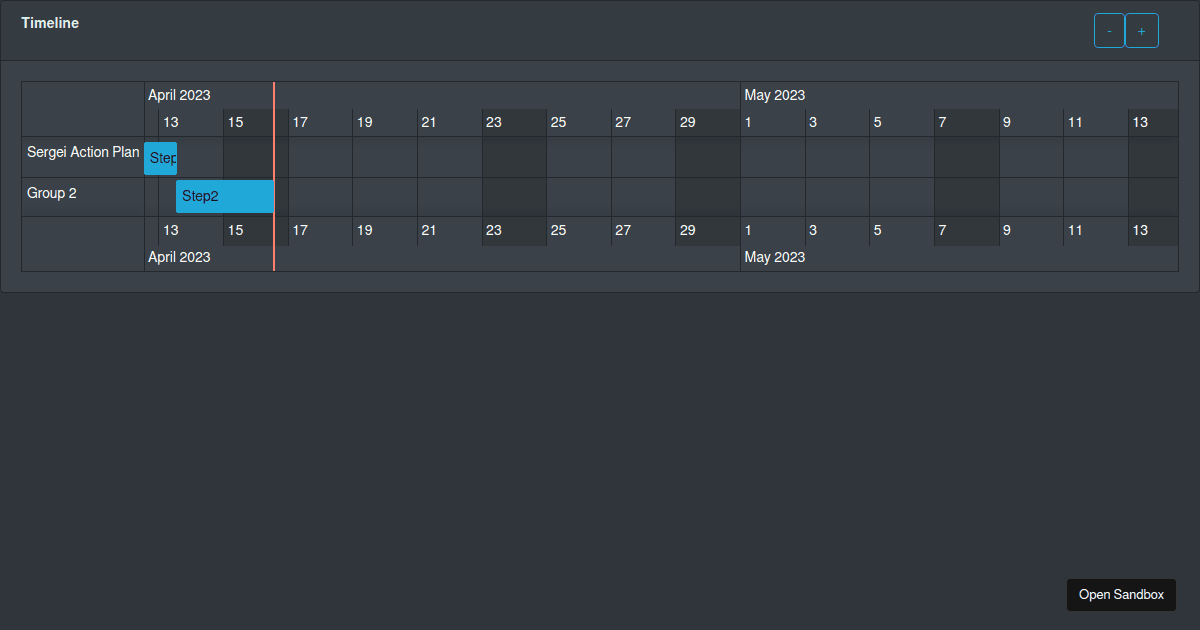
Task: Click the May 2023 header label
Action: point(774,95)
